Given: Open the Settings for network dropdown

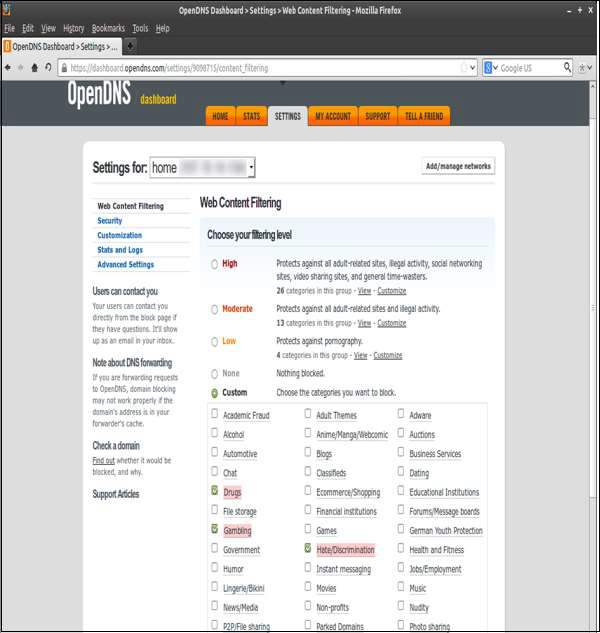Looking at the screenshot, I should pyautogui.click(x=202, y=167).
